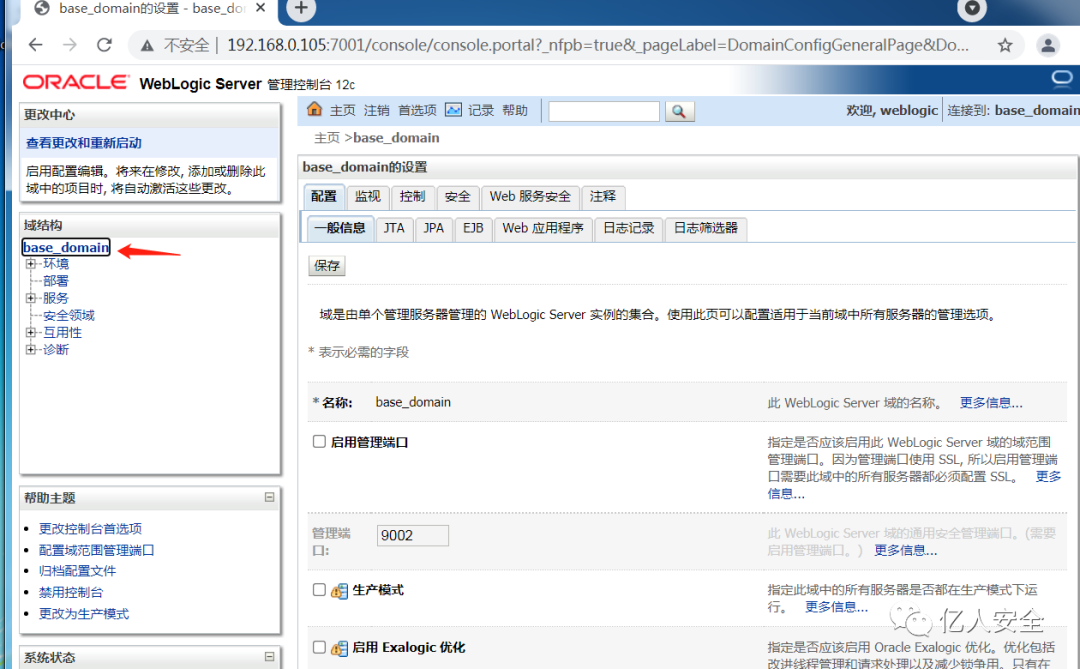Click the not-secure warning icon
Screen dimensions: 1080x669
click(x=147, y=45)
